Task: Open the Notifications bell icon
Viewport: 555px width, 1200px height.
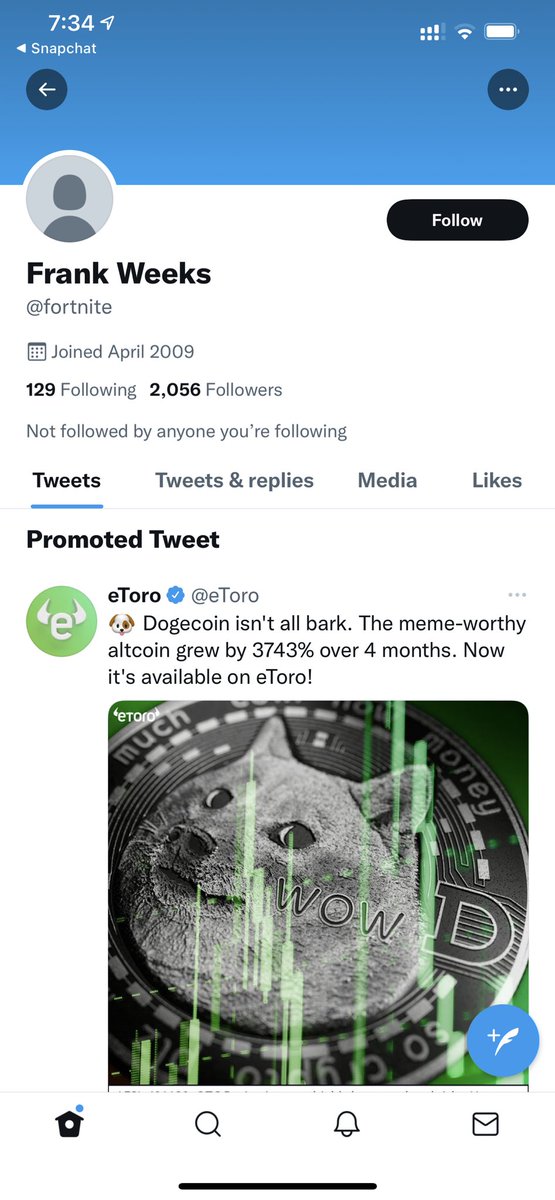Action: click(346, 1125)
